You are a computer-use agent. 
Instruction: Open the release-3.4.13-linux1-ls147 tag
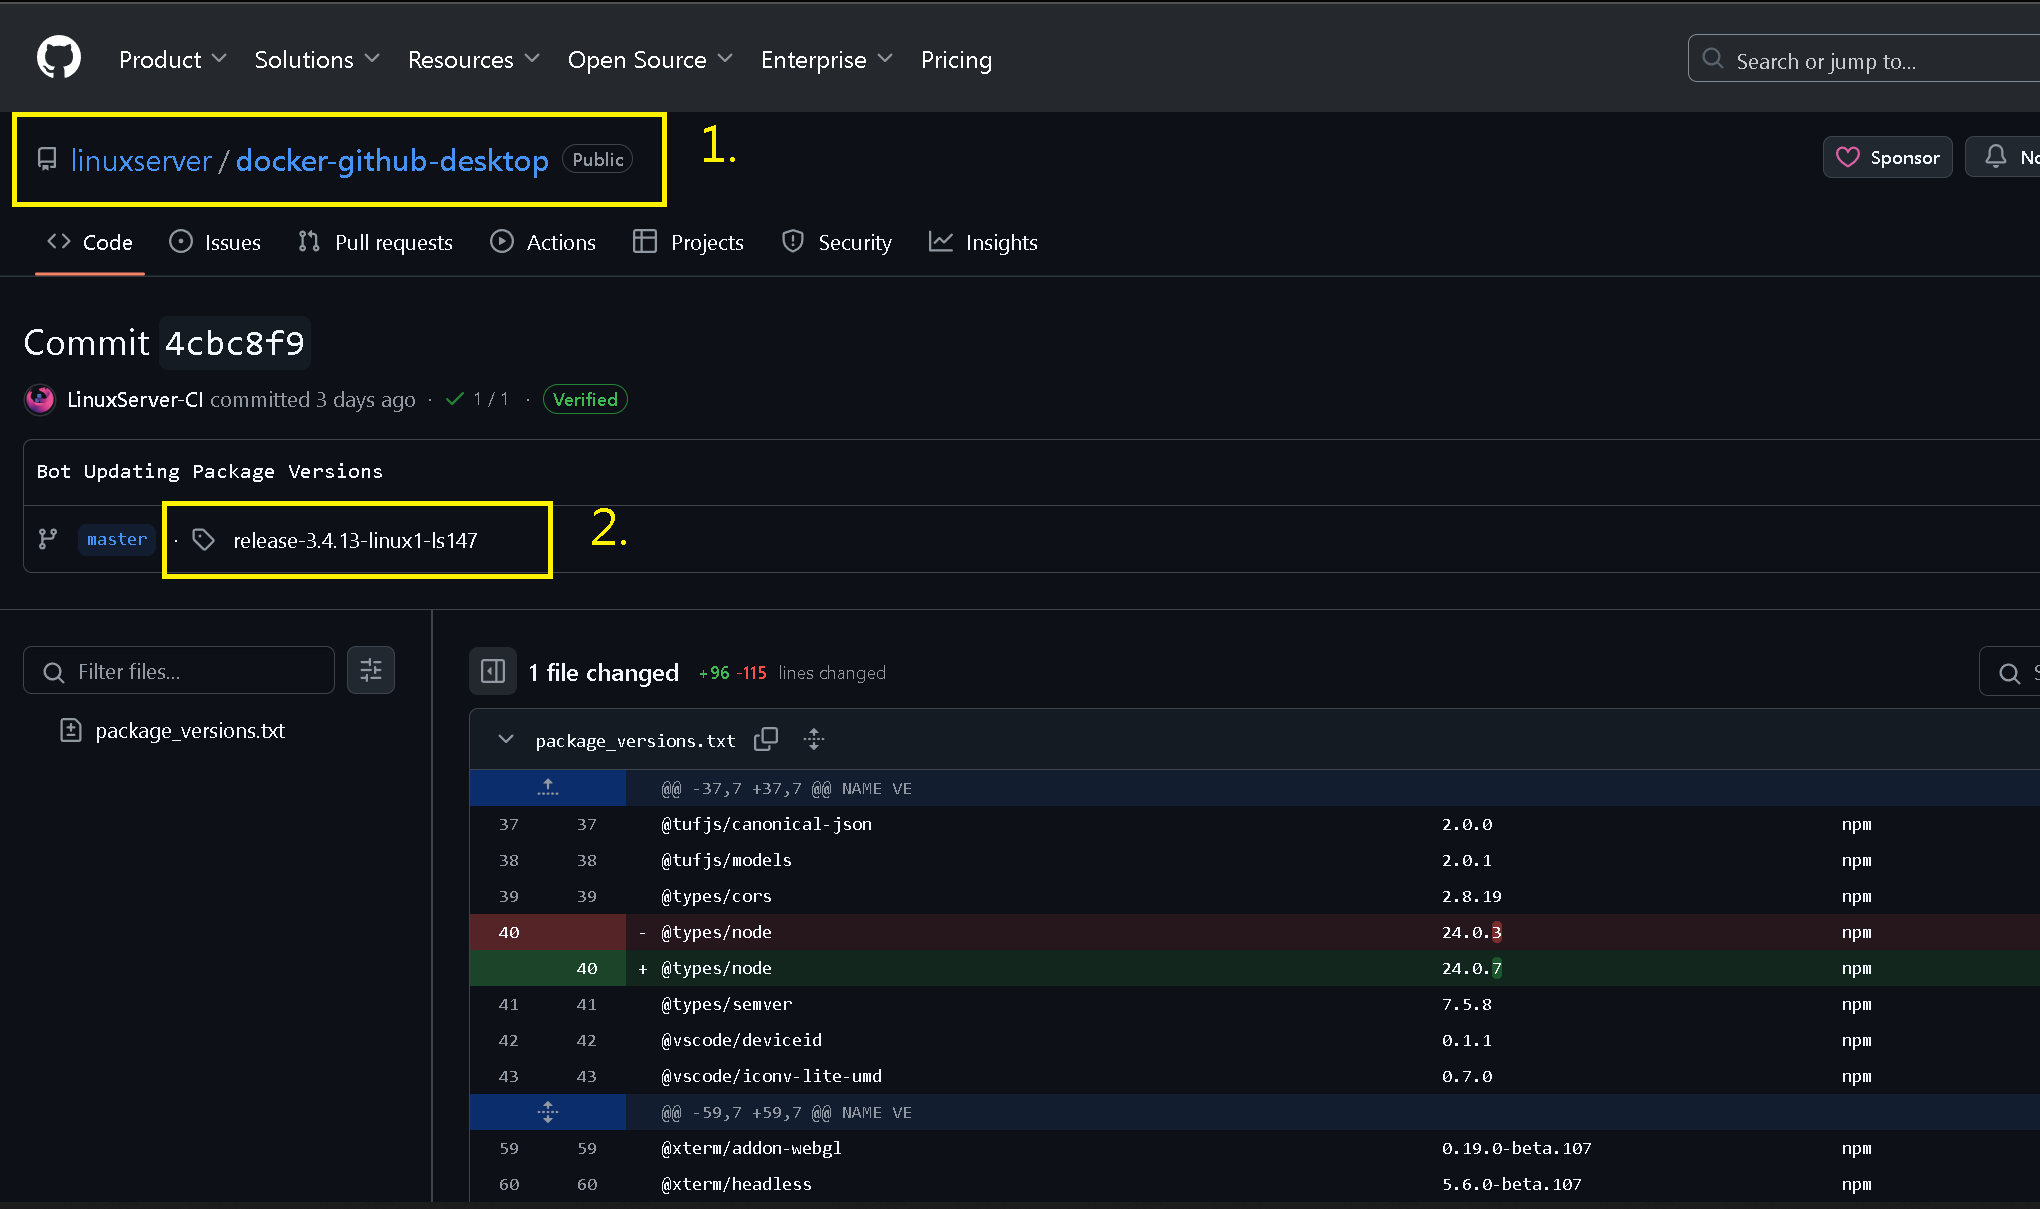pos(355,540)
